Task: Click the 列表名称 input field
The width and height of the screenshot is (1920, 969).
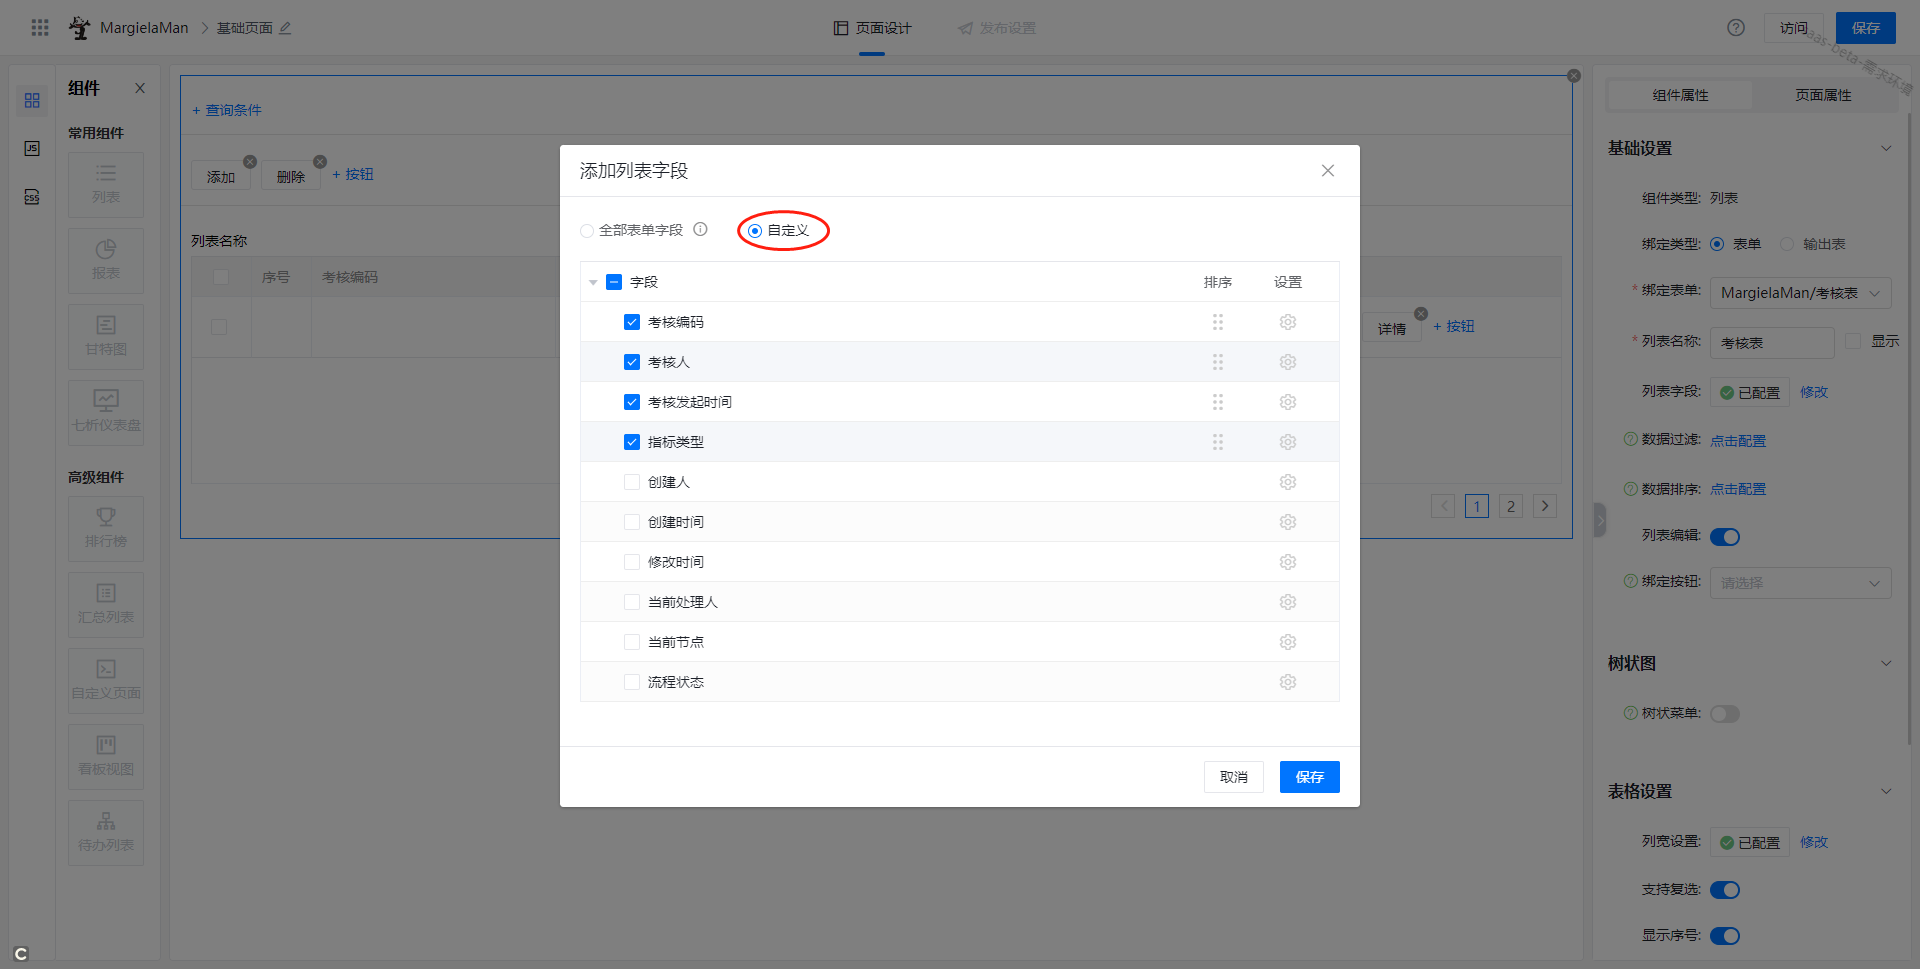Action: coord(1772,343)
